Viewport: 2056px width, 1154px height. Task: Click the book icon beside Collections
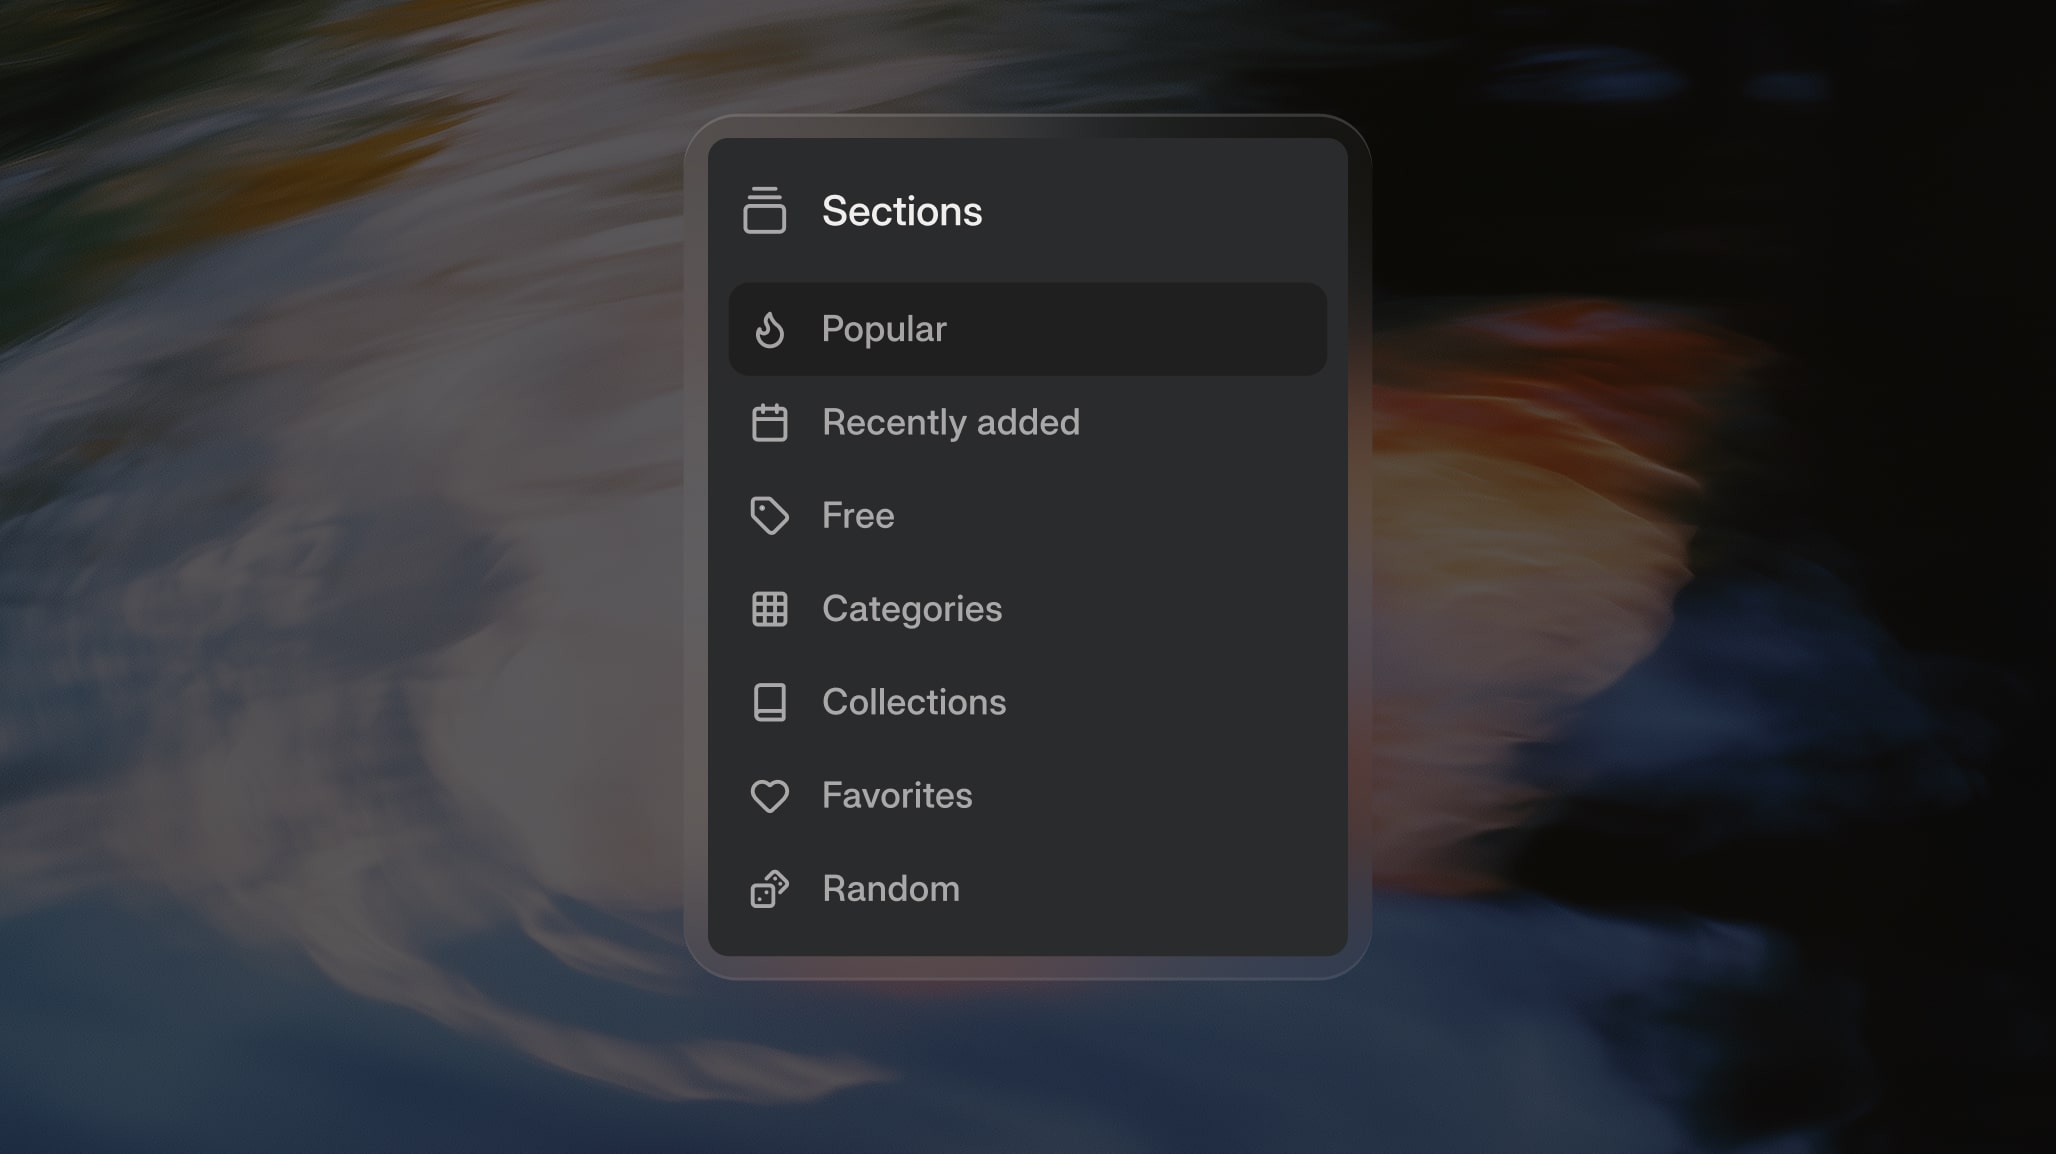click(769, 702)
